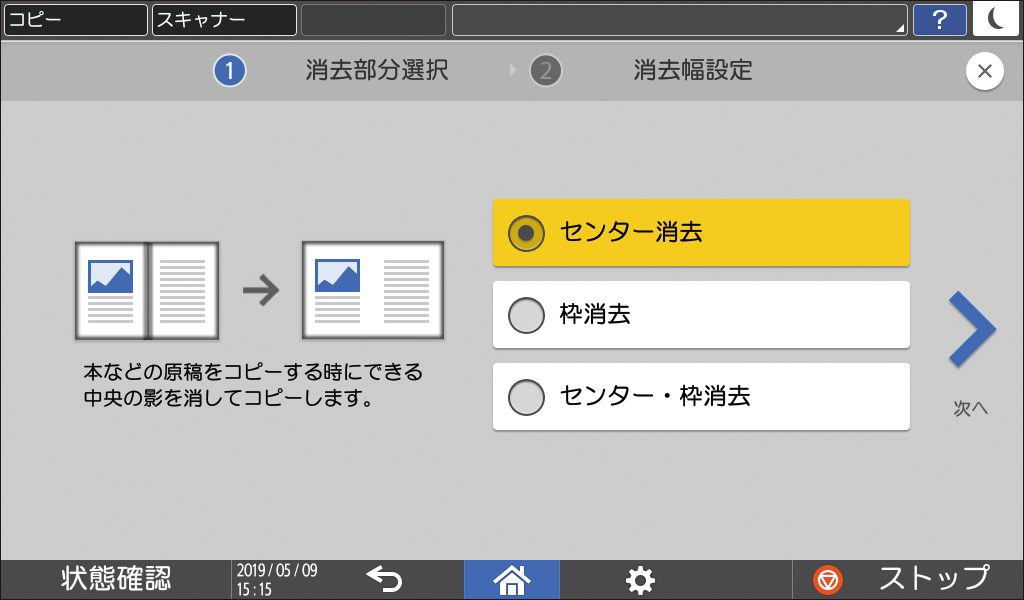The image size is (1024, 600).
Task: Close the erase settings screen
Action: 985,71
